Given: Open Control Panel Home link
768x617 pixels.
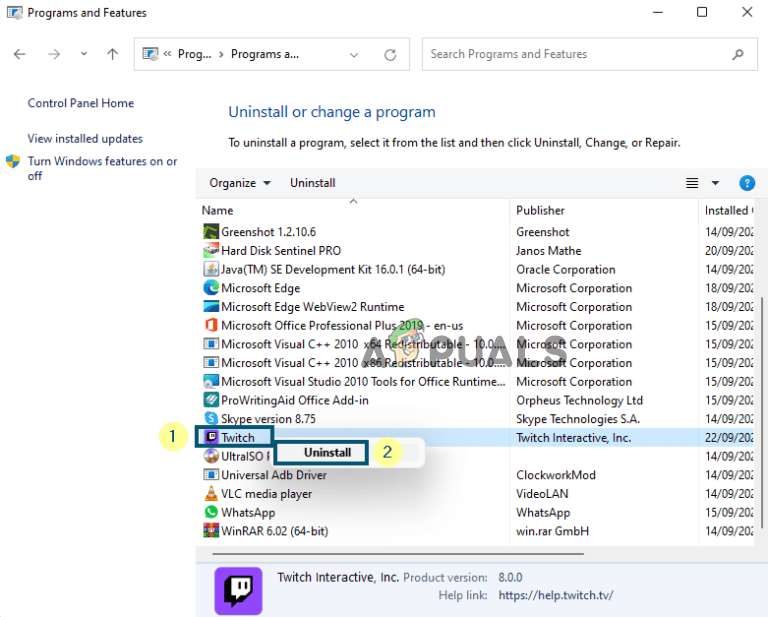Looking at the screenshot, I should (81, 103).
